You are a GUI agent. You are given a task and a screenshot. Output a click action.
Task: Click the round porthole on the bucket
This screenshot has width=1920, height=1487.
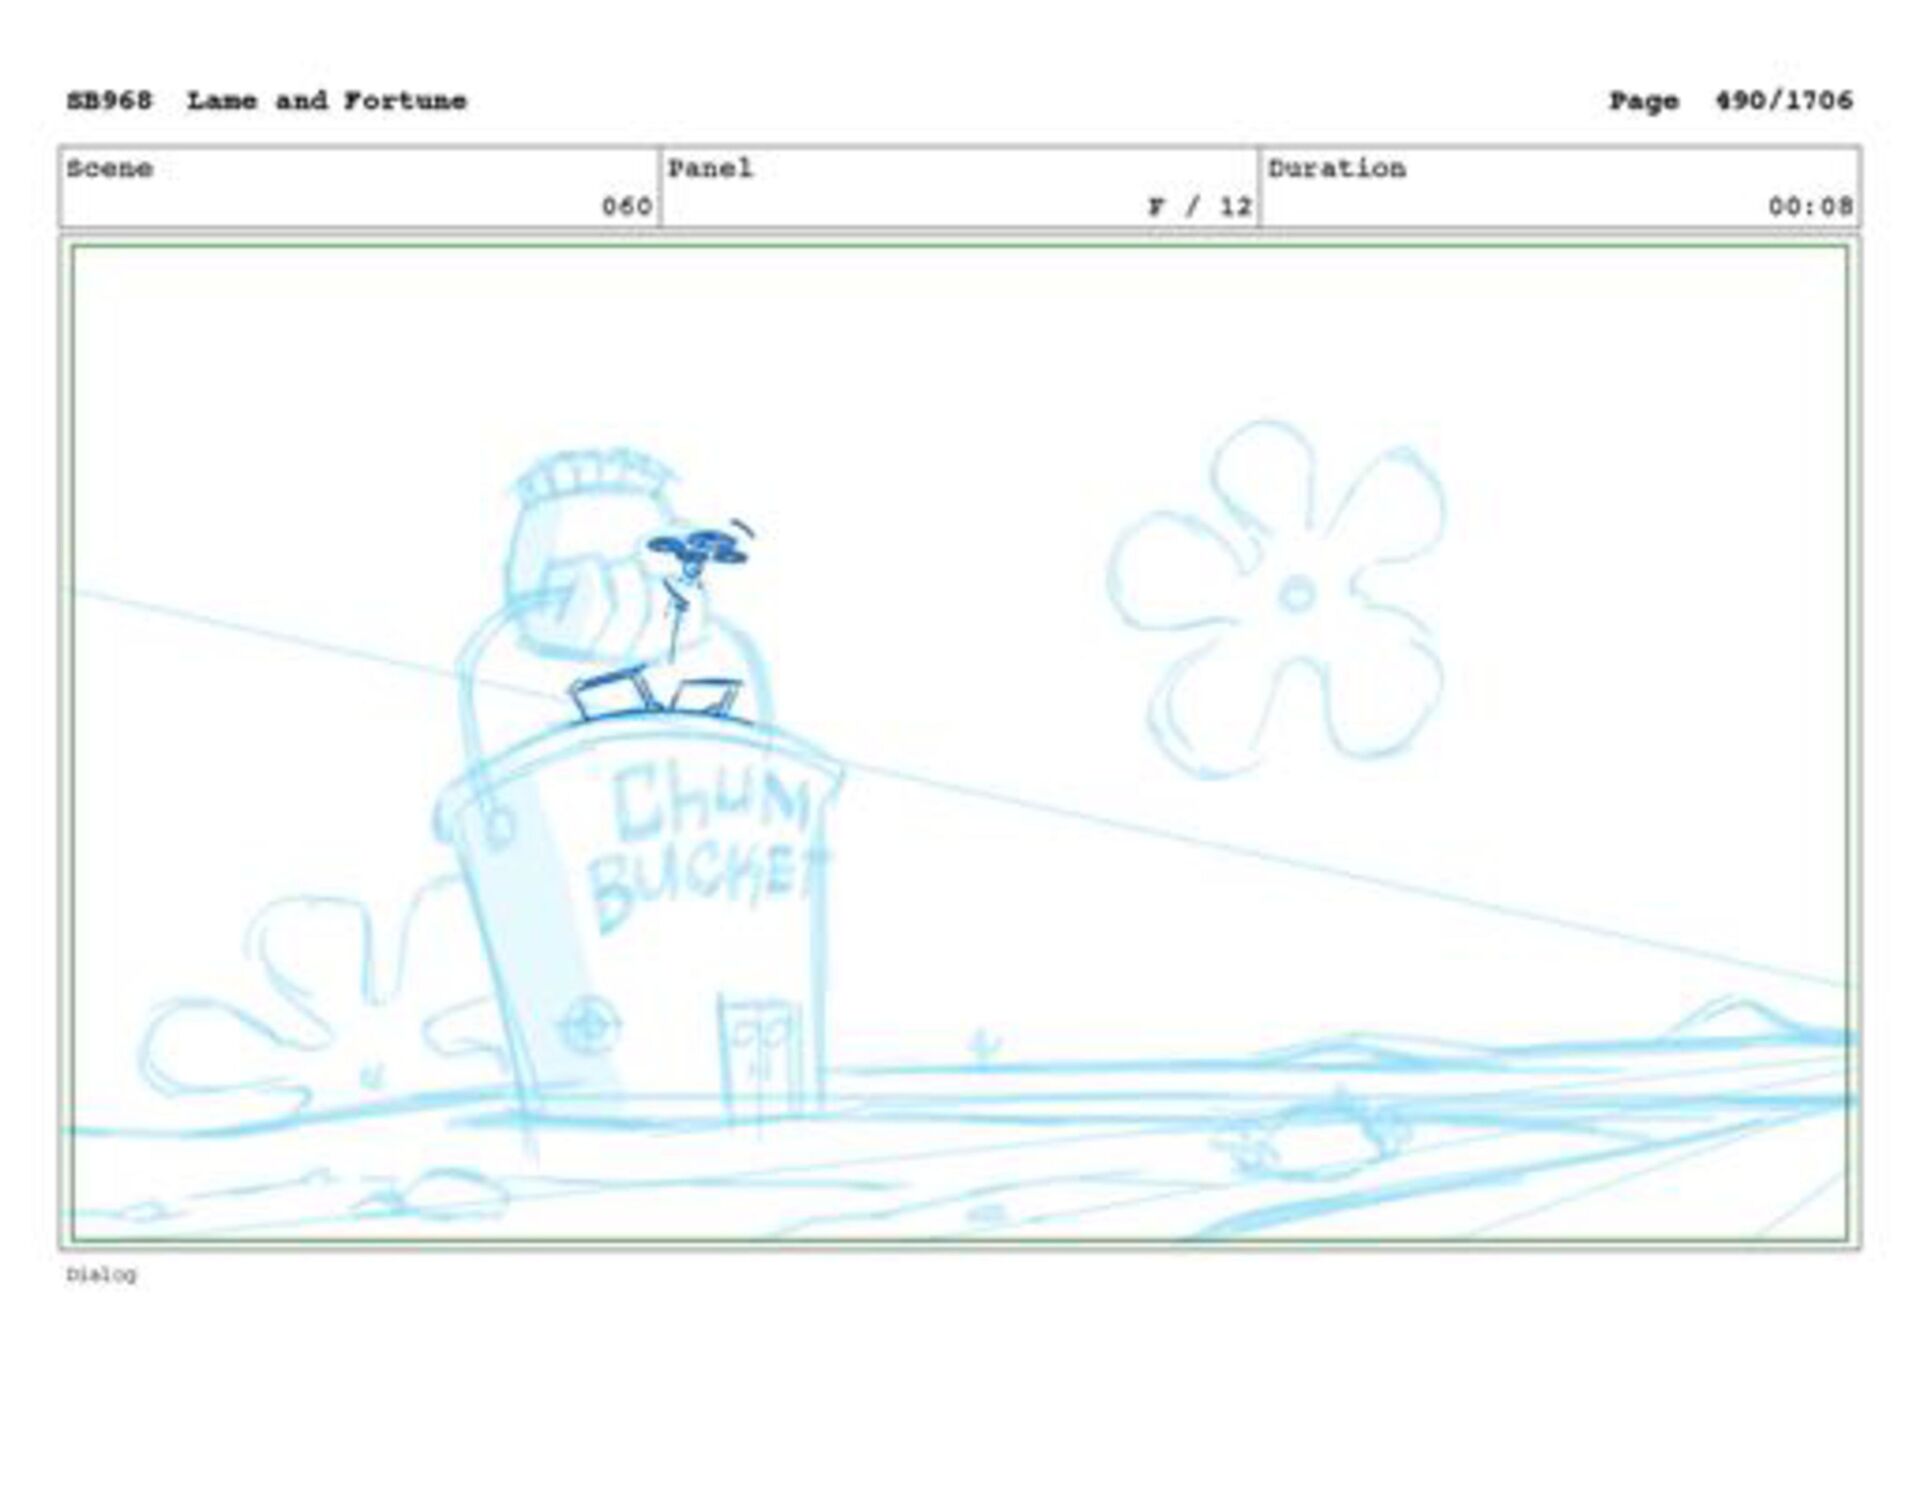pos(587,1025)
